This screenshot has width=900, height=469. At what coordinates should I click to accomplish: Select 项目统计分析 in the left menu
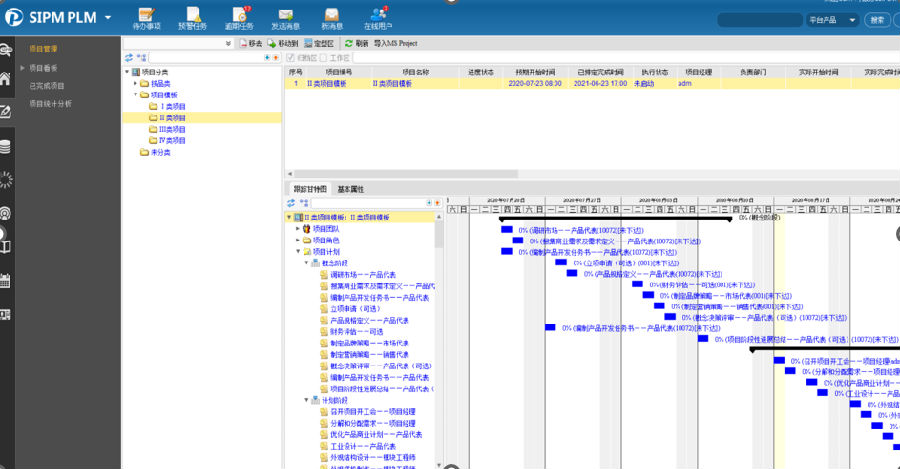50,103
